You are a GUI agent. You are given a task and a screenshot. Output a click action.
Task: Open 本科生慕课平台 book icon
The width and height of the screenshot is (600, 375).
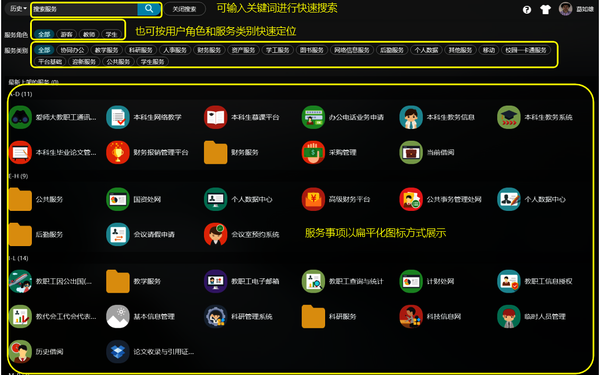pos(216,117)
